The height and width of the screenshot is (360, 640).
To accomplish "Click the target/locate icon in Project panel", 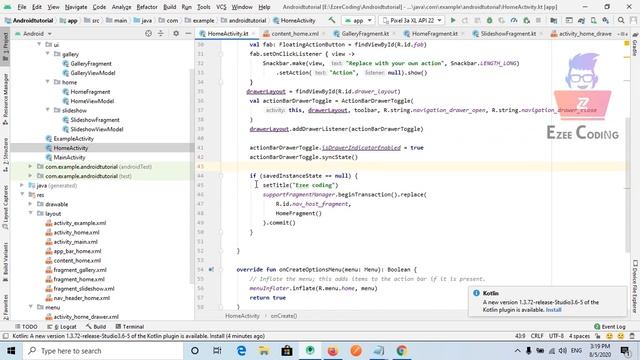I will click(x=148, y=33).
